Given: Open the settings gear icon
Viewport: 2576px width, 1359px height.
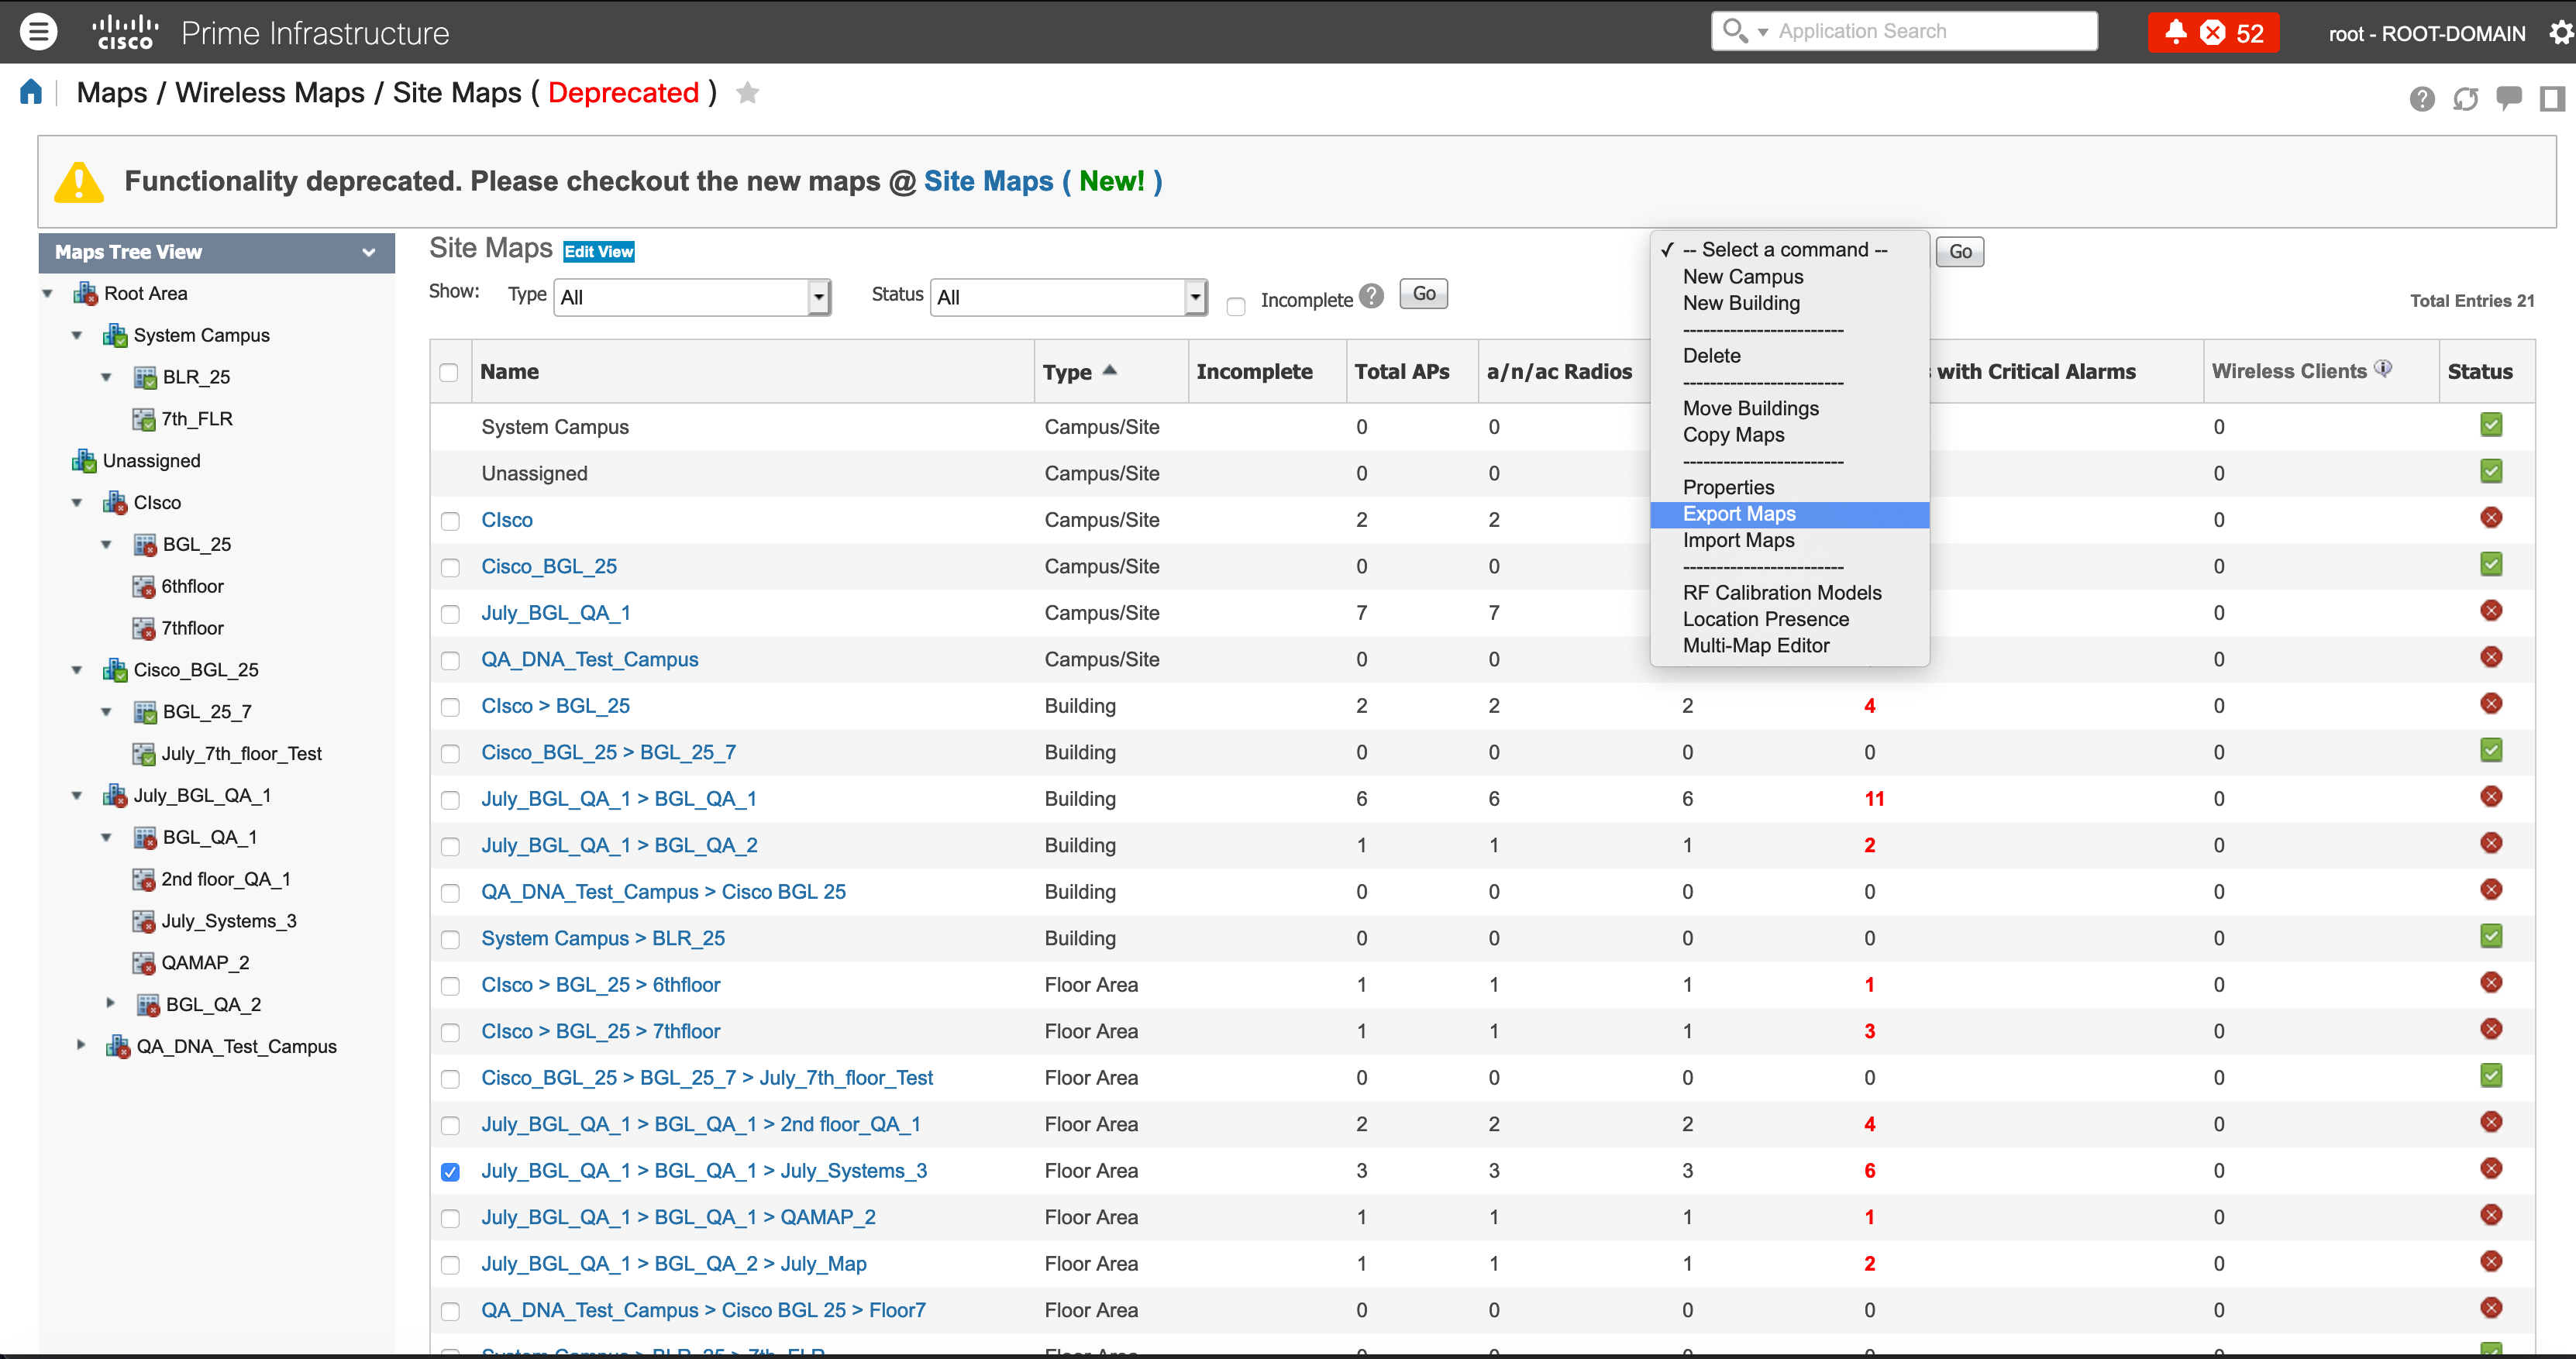Looking at the screenshot, I should point(2560,33).
